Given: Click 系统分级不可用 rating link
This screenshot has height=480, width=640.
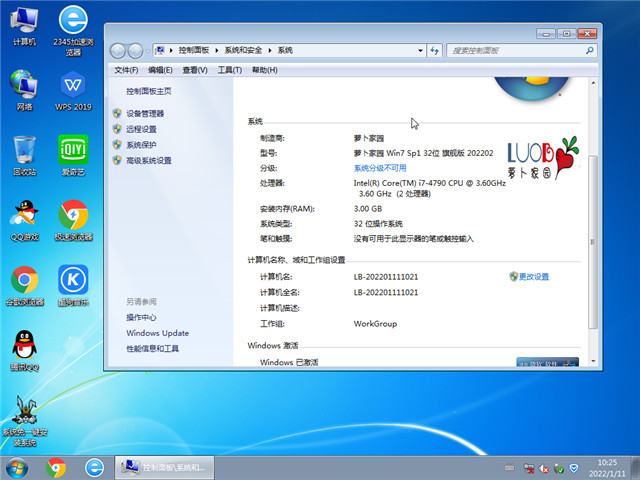Looking at the screenshot, I should click(380, 168).
